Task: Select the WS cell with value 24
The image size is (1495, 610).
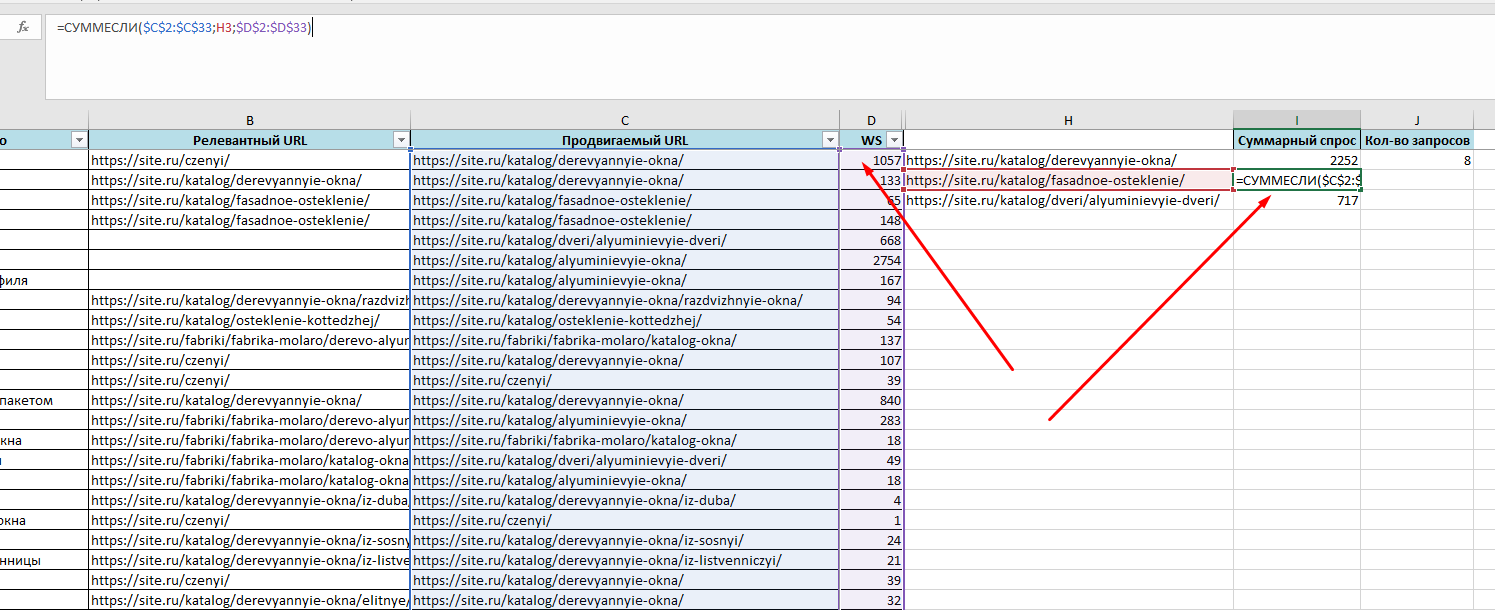Action: coord(871,540)
